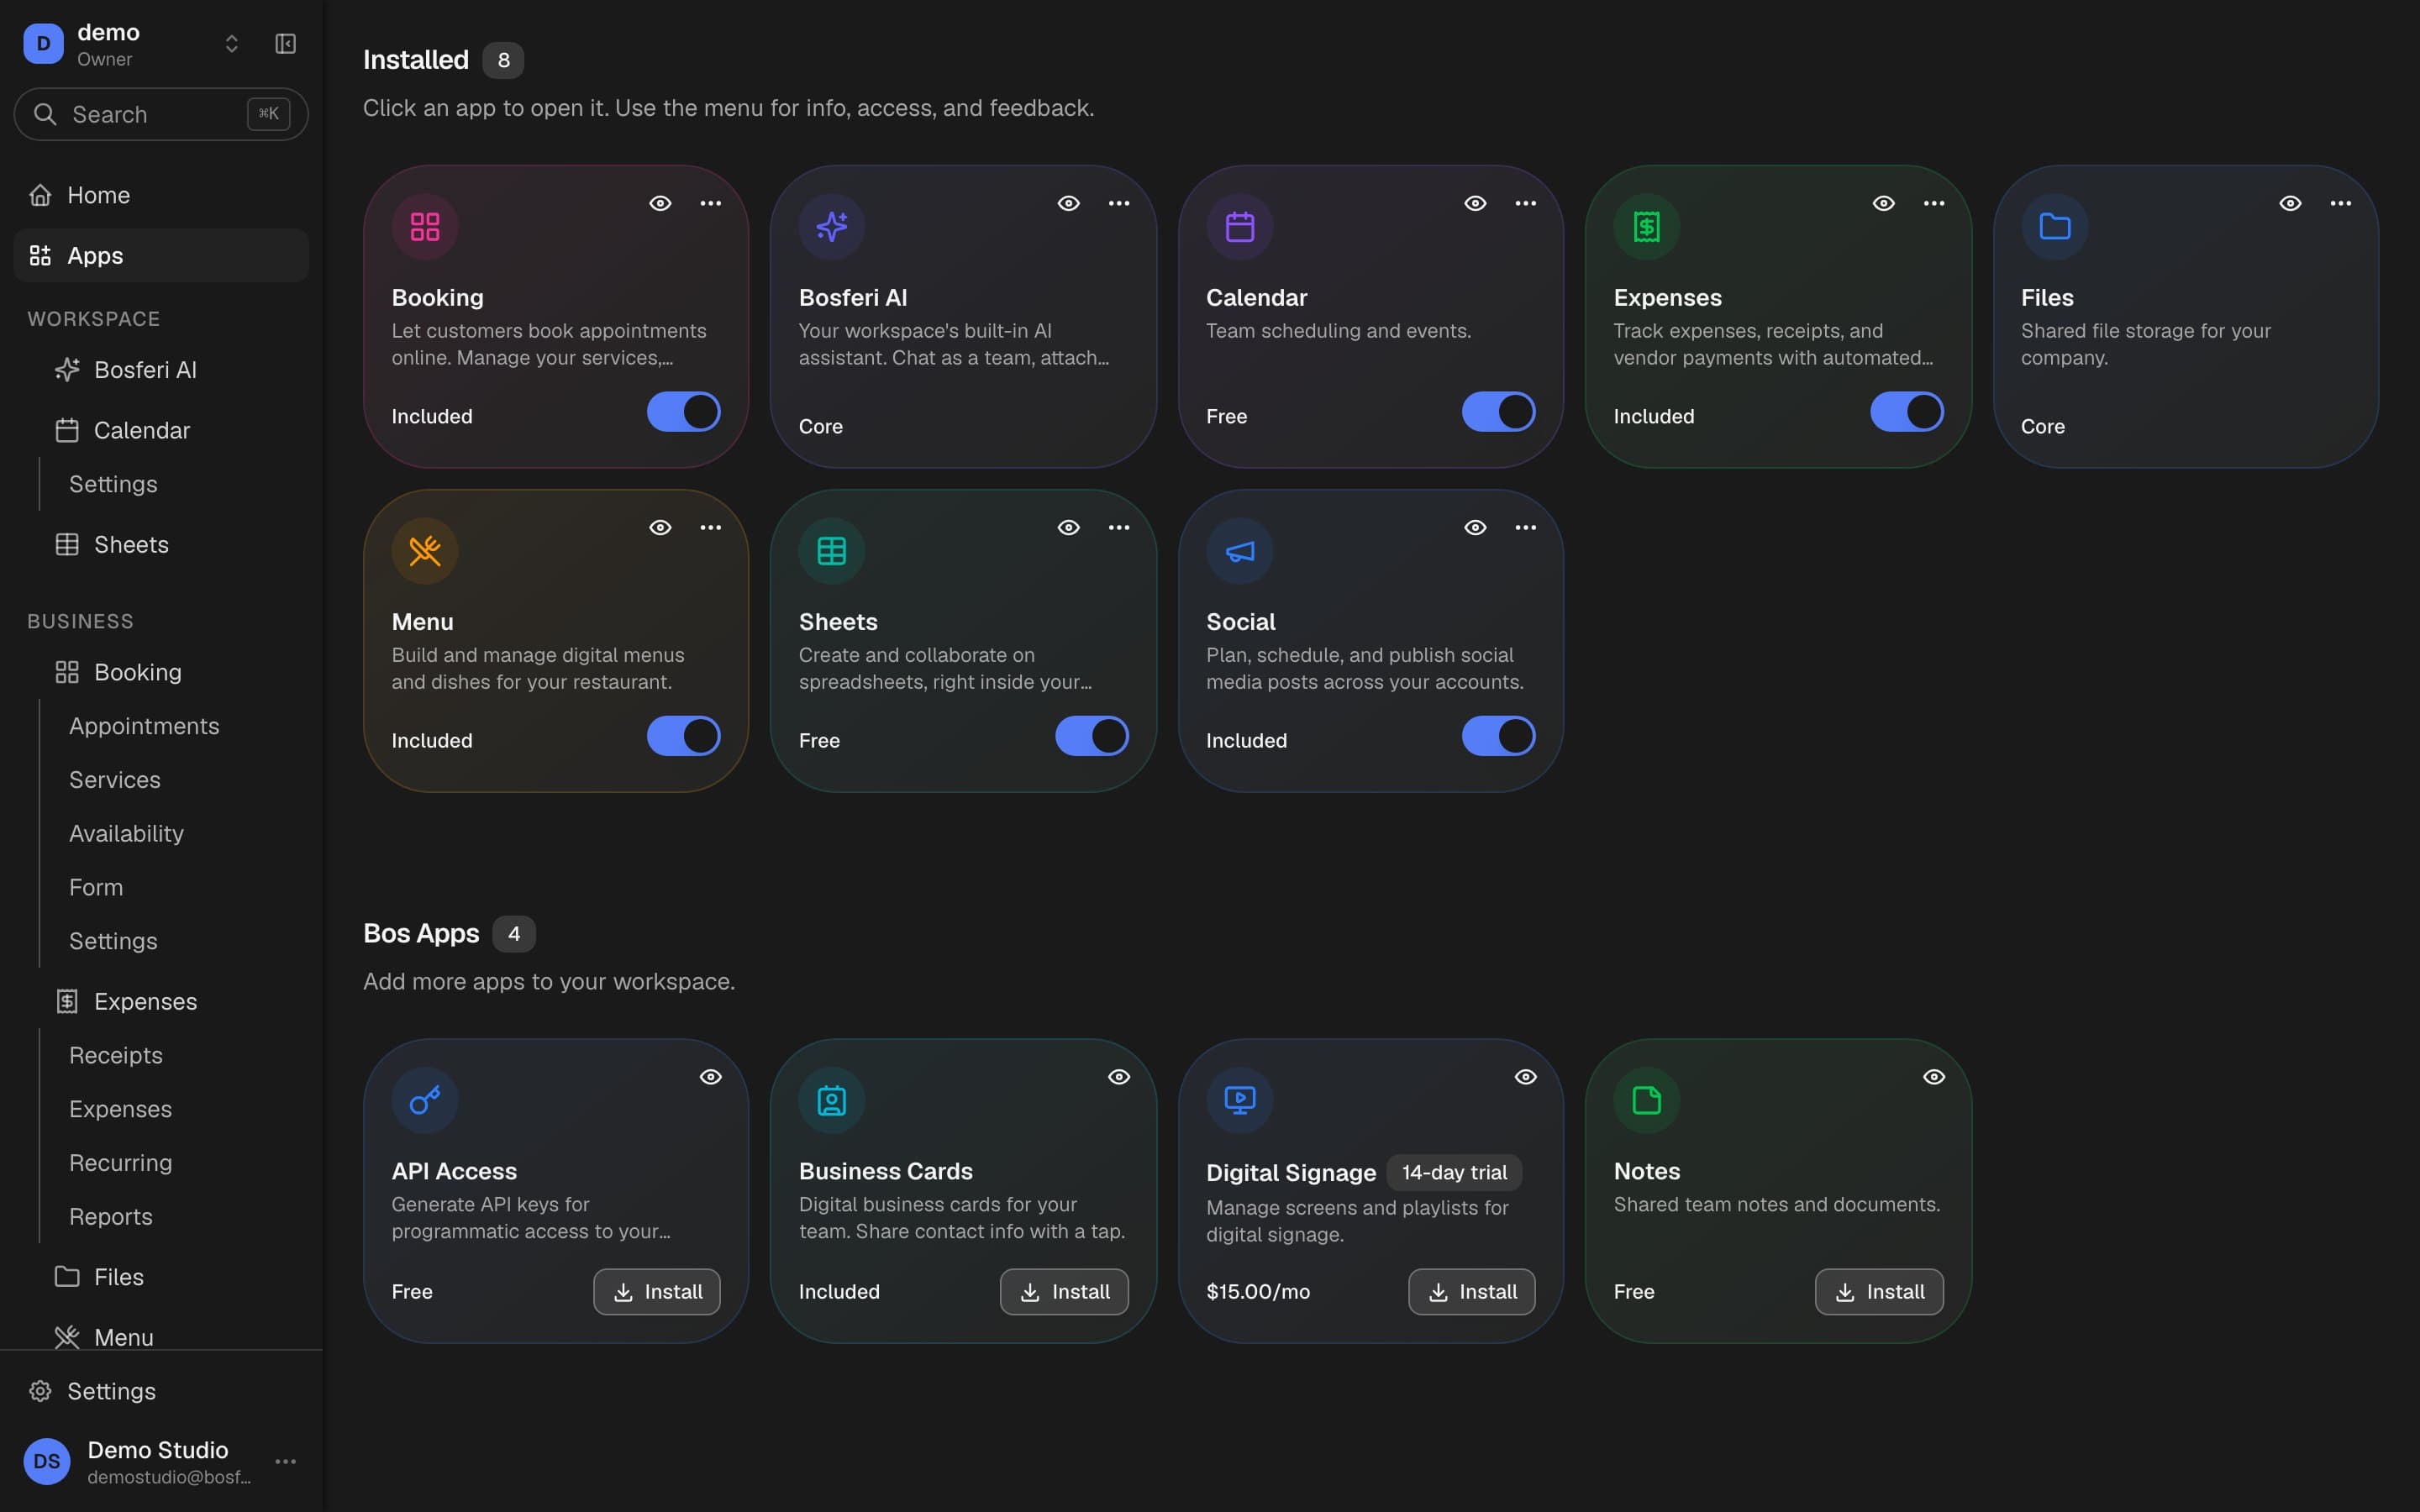Open Settings at the sidebar bottom with gear
Image resolution: width=2420 pixels, height=1512 pixels.
161,1391
